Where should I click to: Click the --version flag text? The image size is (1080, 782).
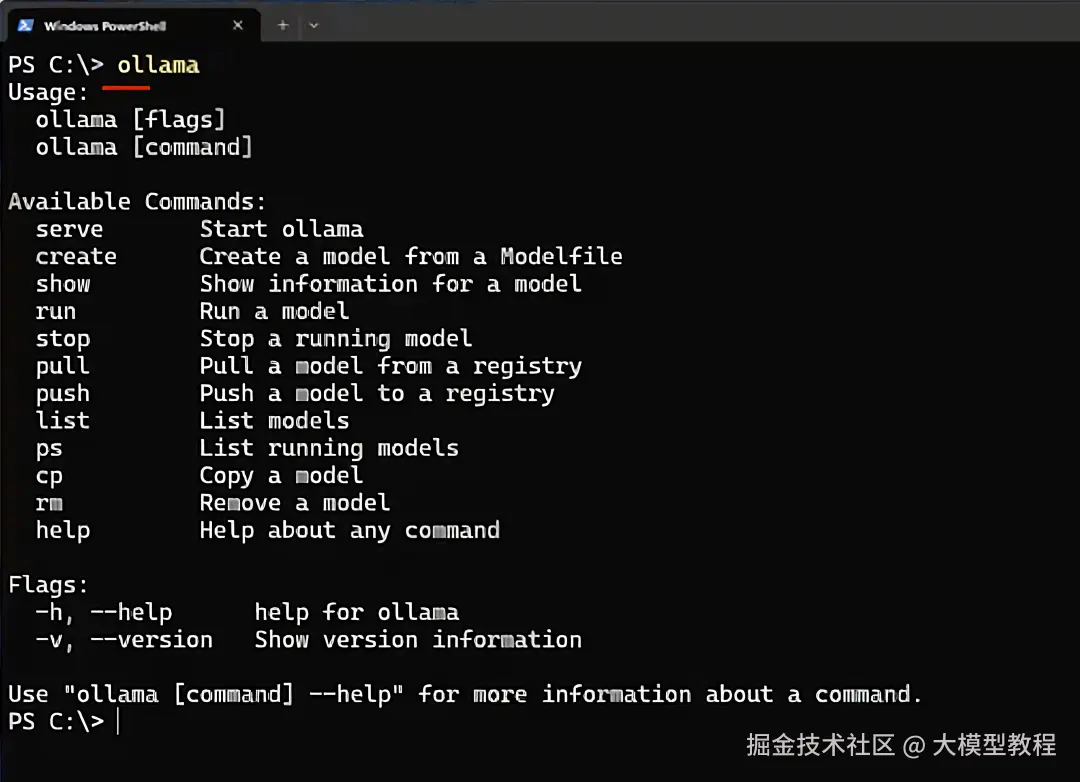(151, 640)
